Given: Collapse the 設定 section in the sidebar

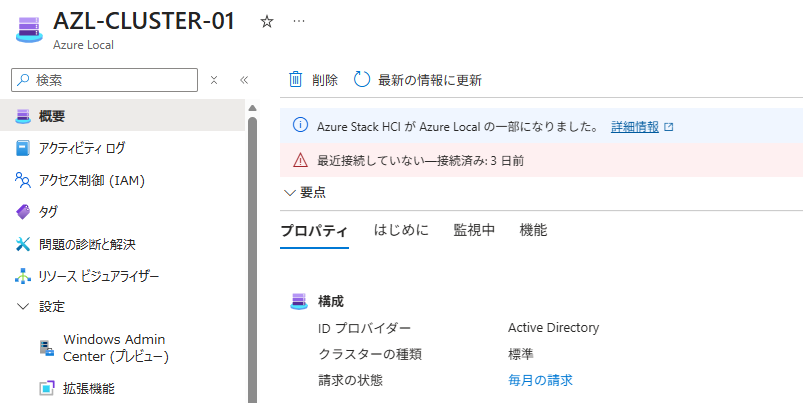Looking at the screenshot, I should coord(24,307).
